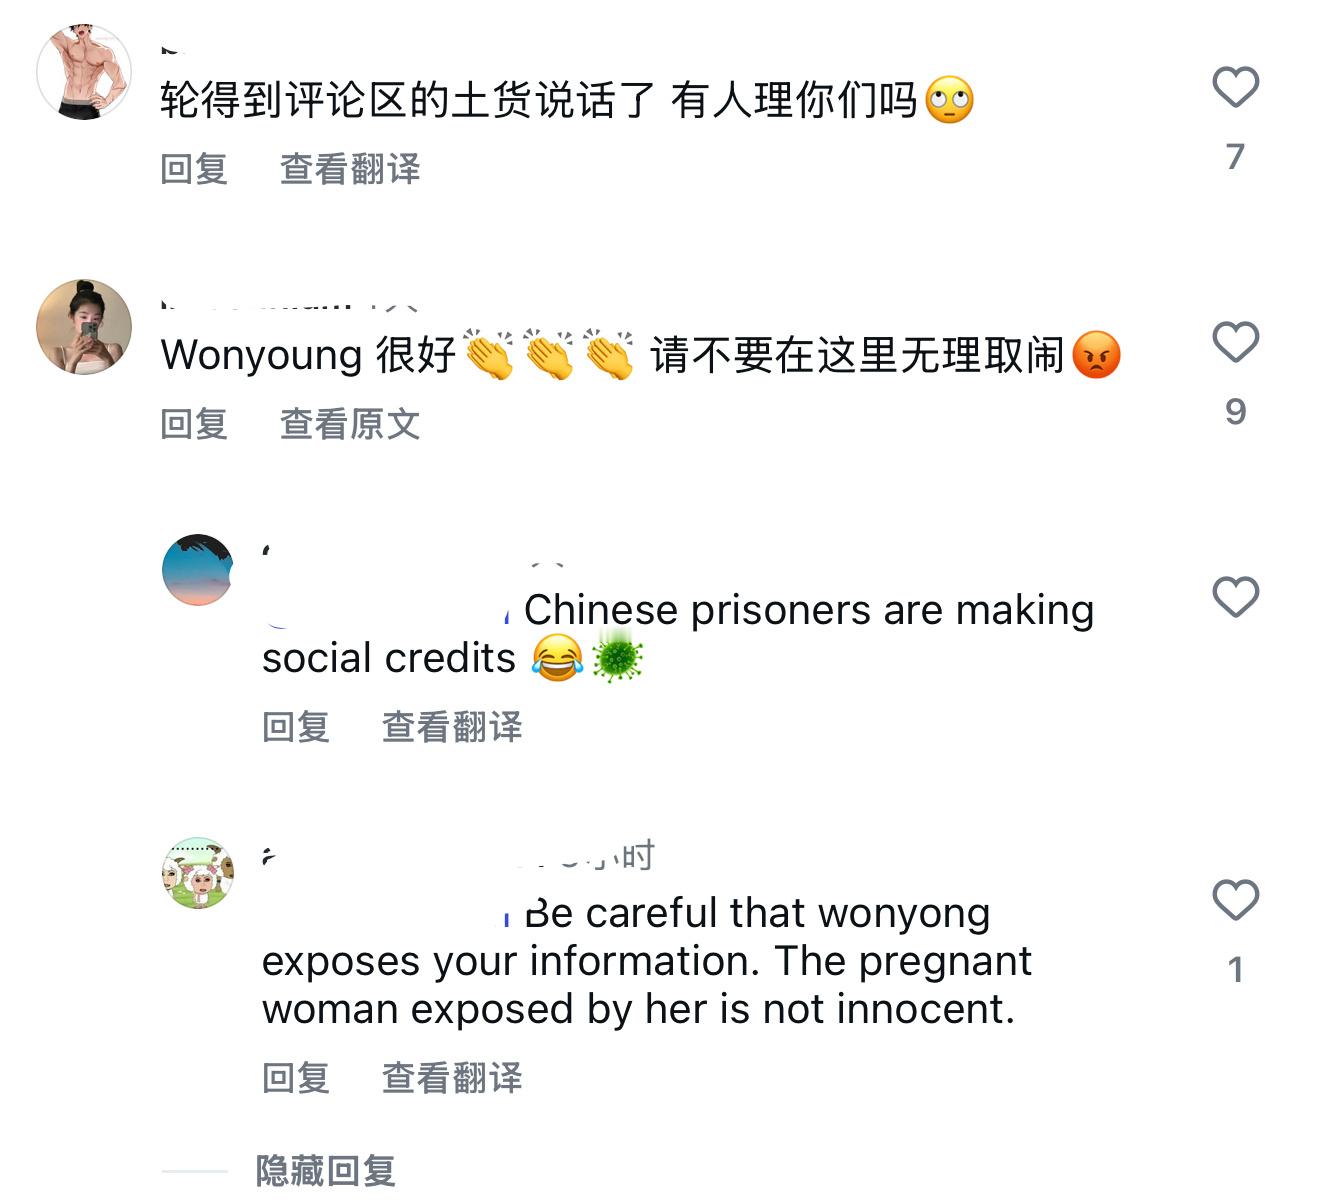This screenshot has width=1320, height=1203.
Task: Like the pregnant woman information reply
Action: [1235, 900]
